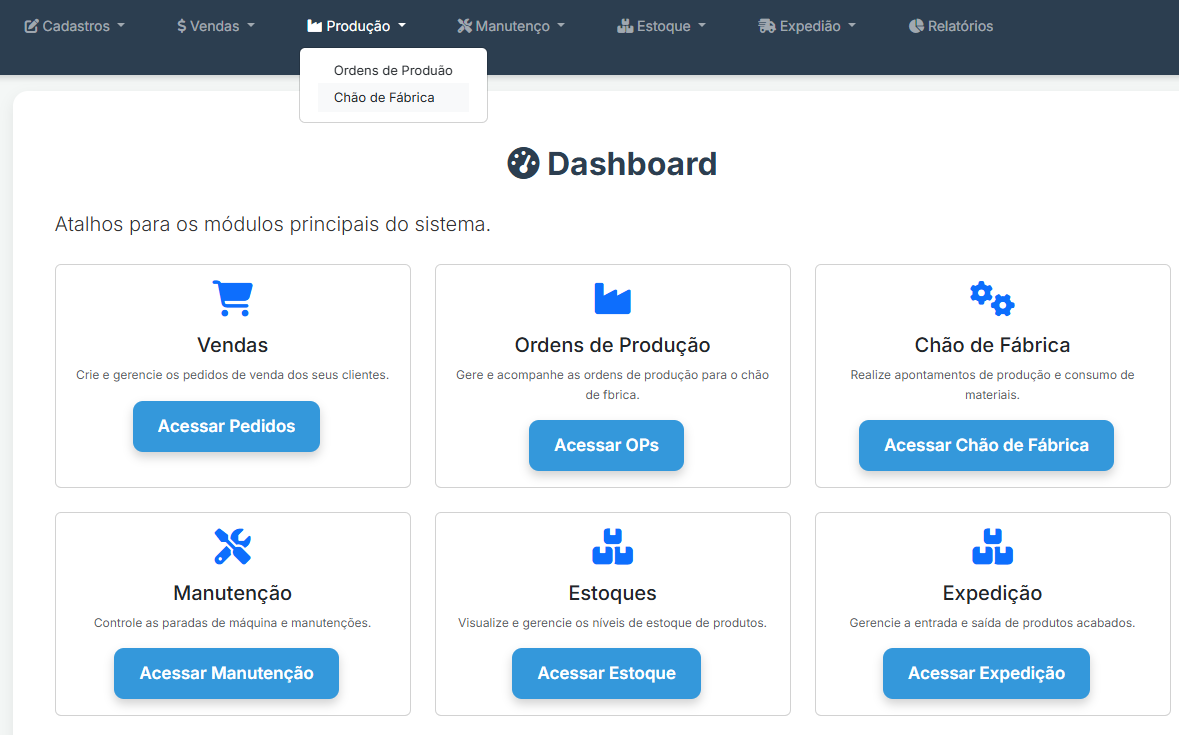Click the shopping cart icon in Vendas card

click(232, 298)
